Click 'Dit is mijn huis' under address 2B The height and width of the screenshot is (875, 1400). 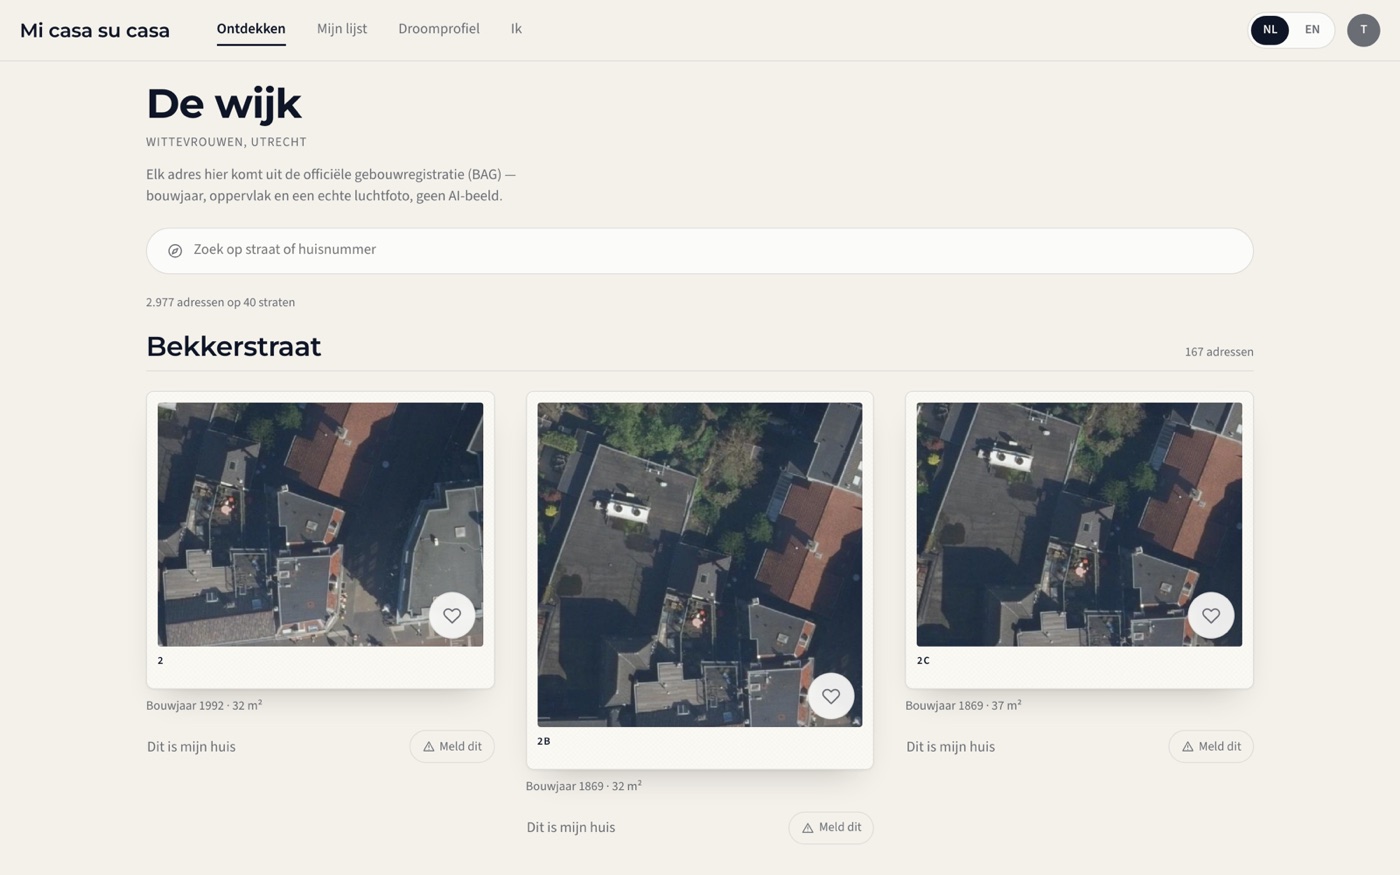click(571, 828)
